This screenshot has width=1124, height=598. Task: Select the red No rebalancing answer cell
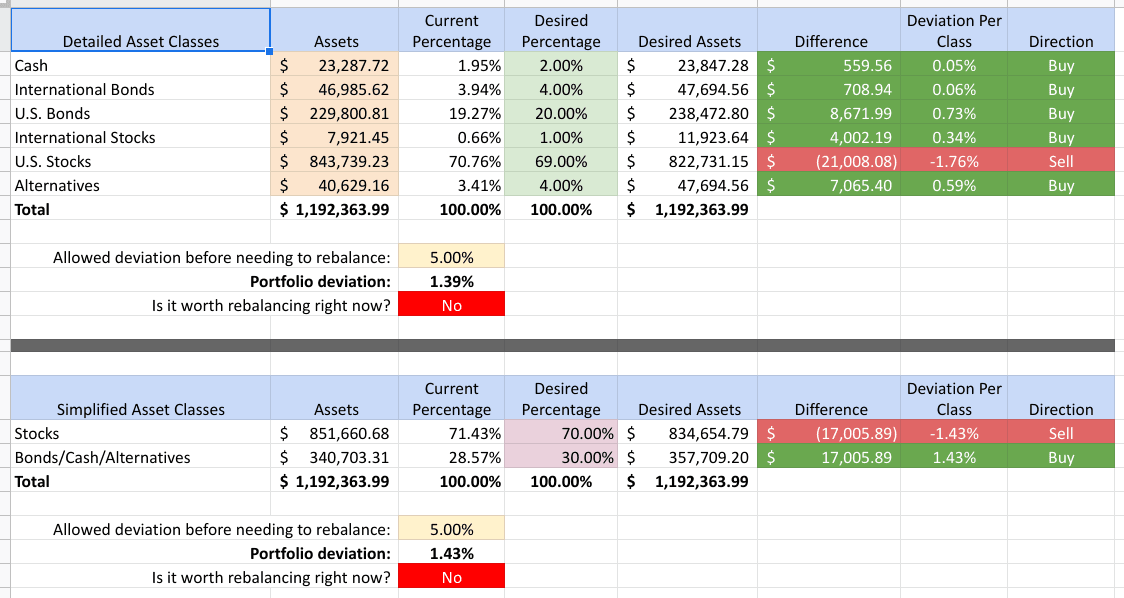[x=451, y=304]
